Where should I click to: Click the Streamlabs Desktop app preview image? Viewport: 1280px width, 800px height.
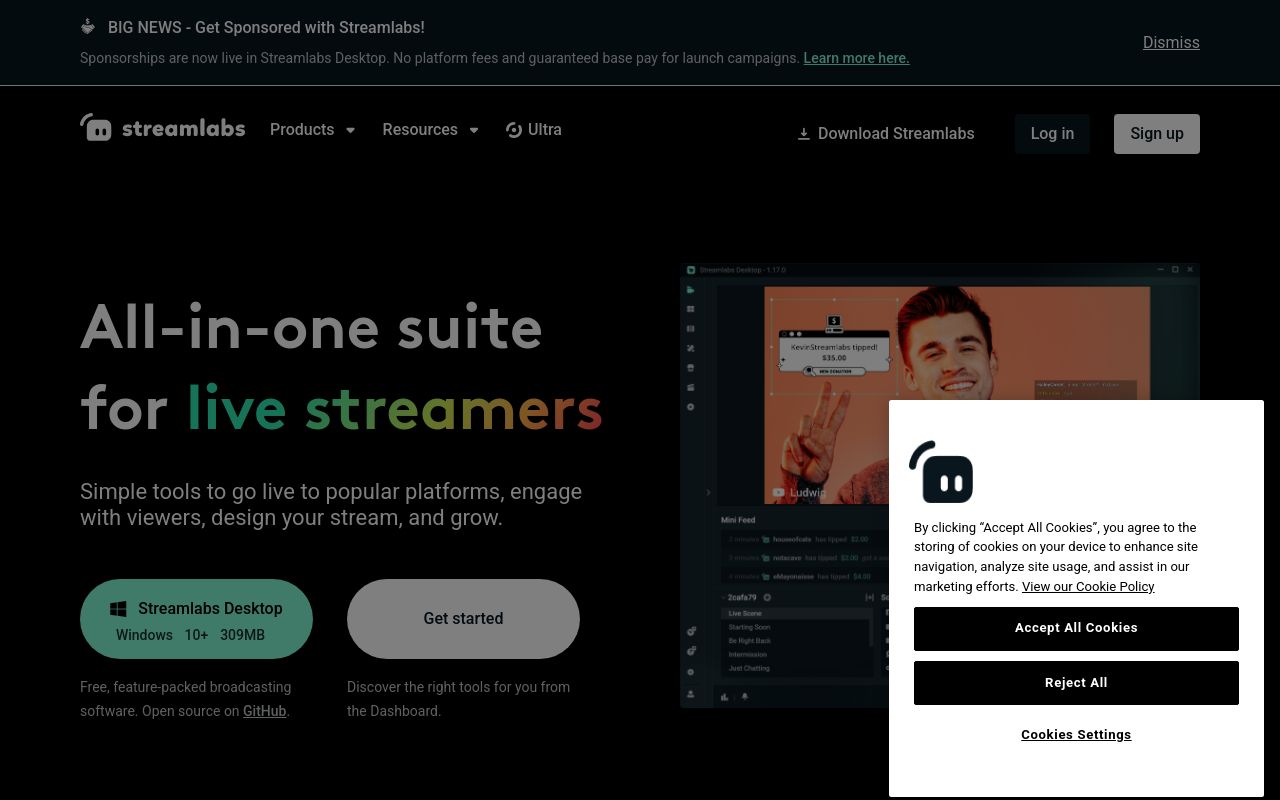(x=940, y=485)
